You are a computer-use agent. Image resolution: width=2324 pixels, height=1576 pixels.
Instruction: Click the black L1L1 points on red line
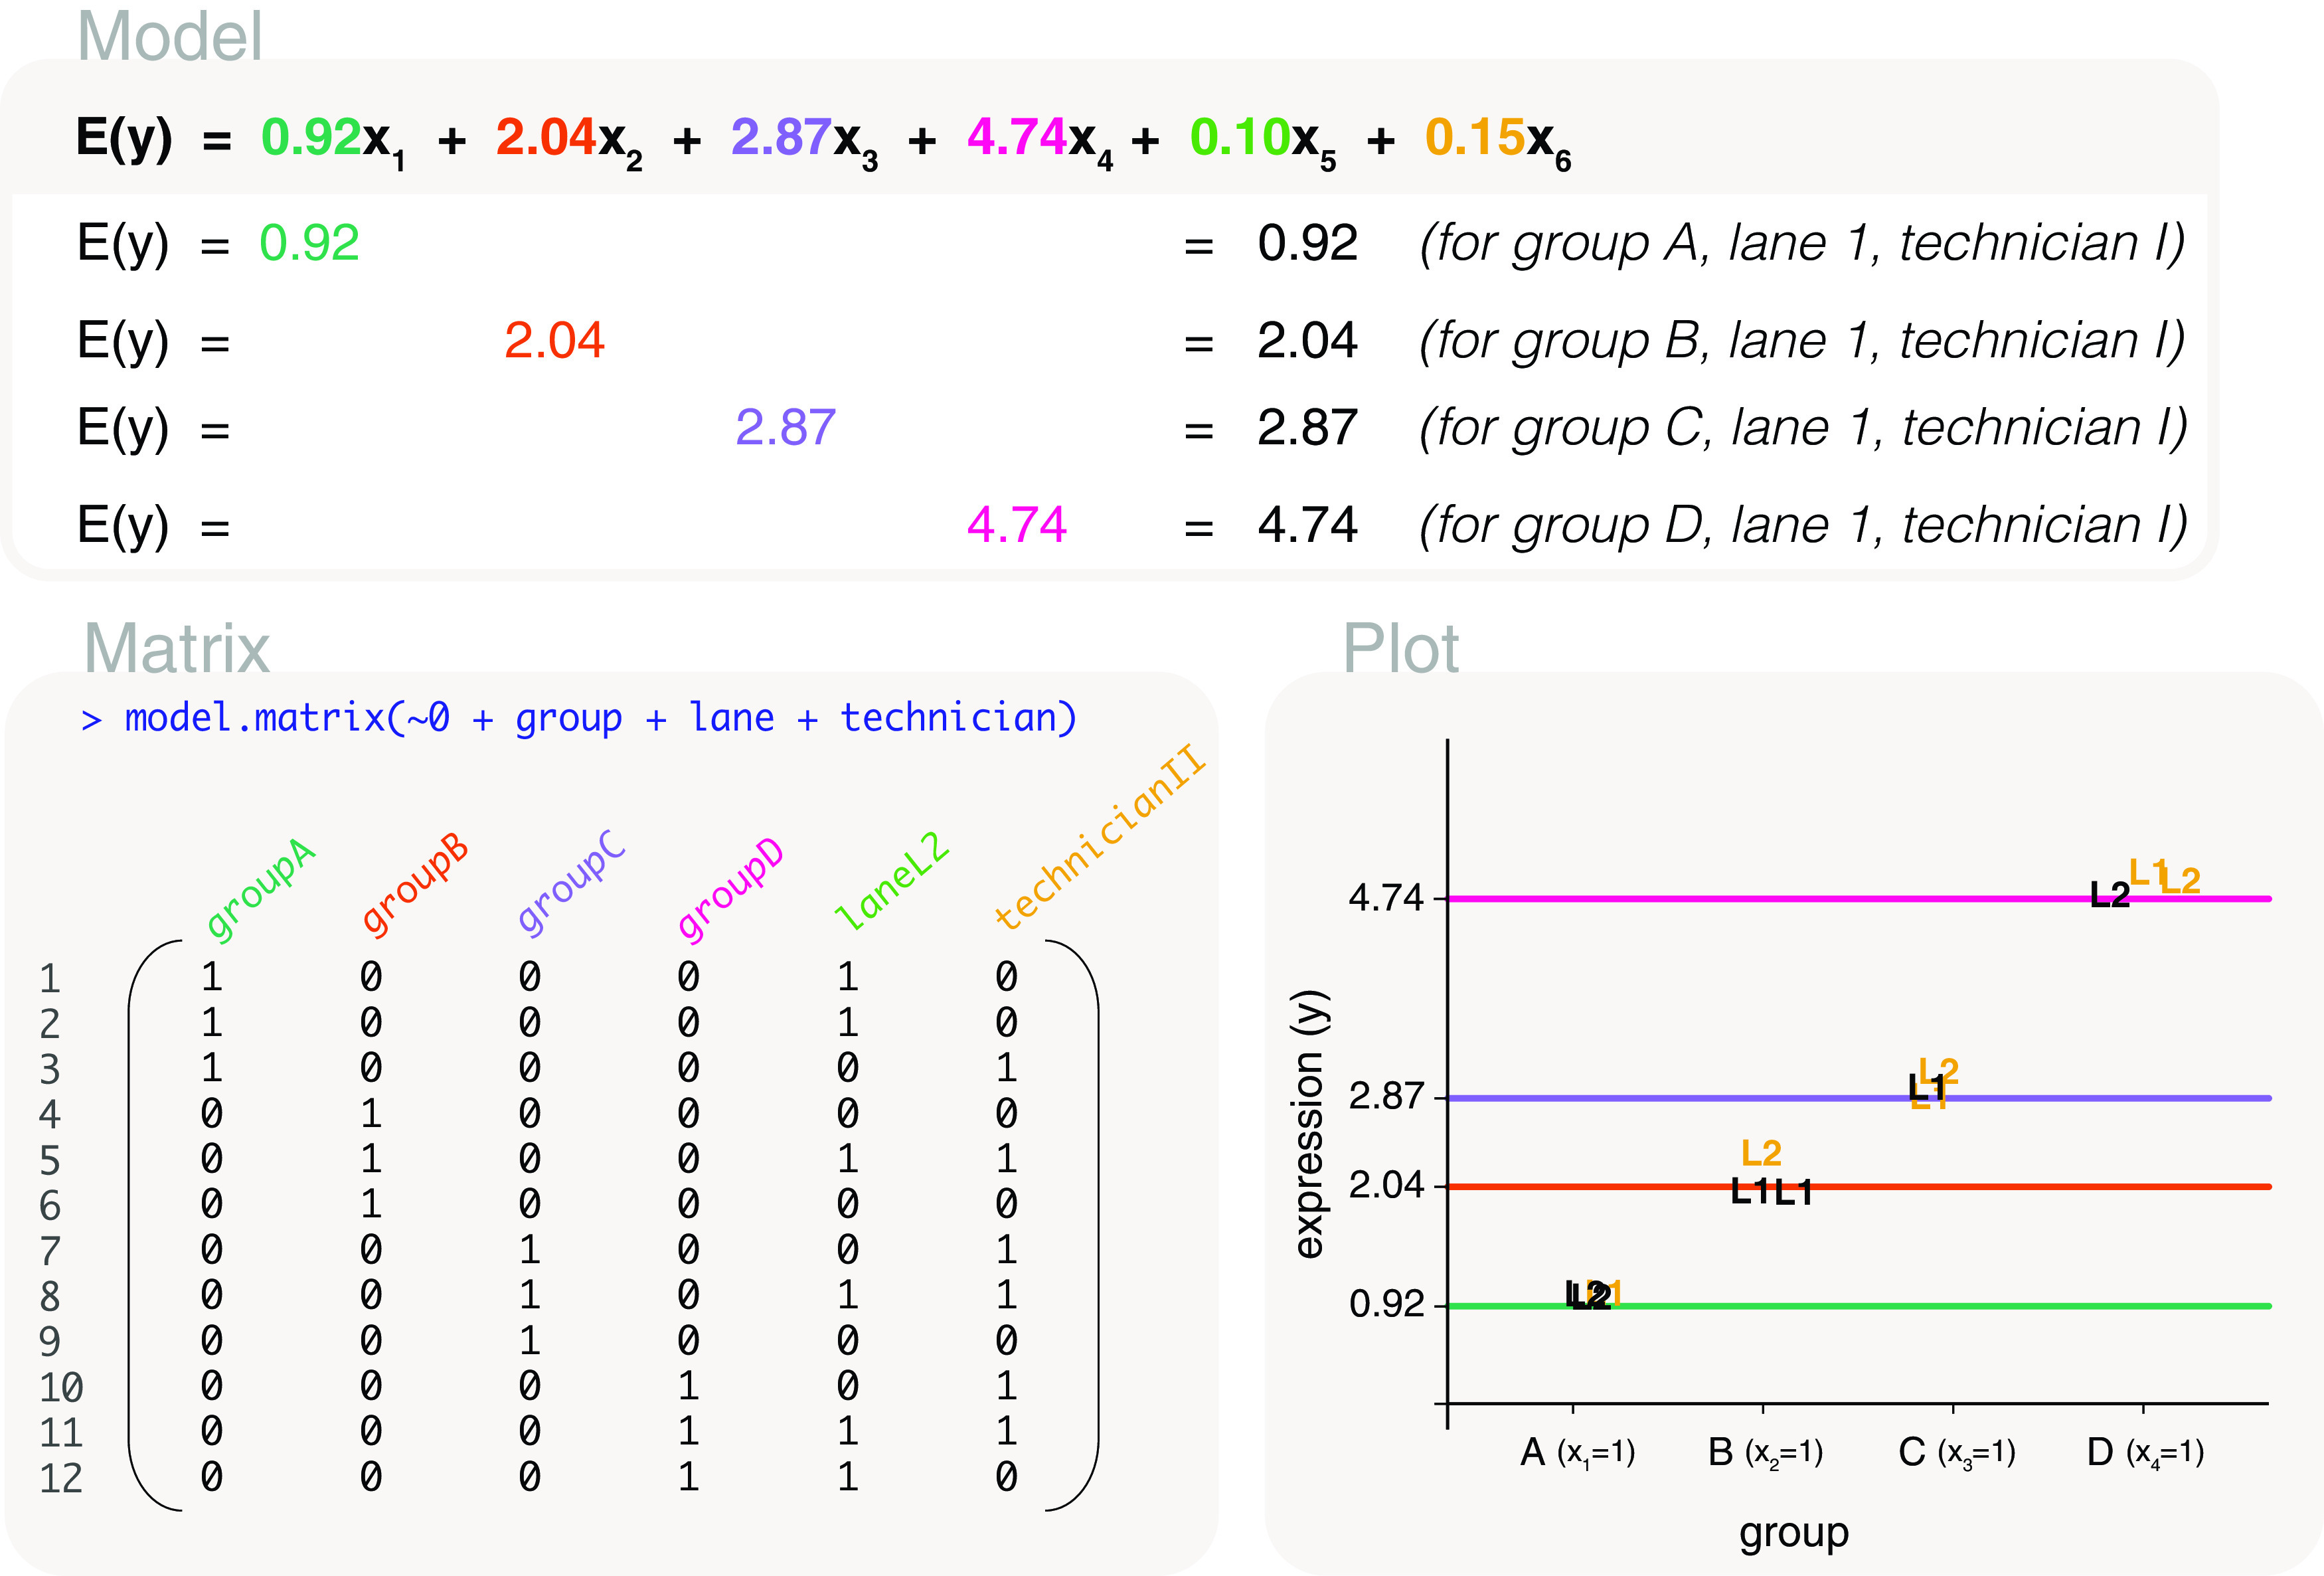(x=1771, y=1192)
